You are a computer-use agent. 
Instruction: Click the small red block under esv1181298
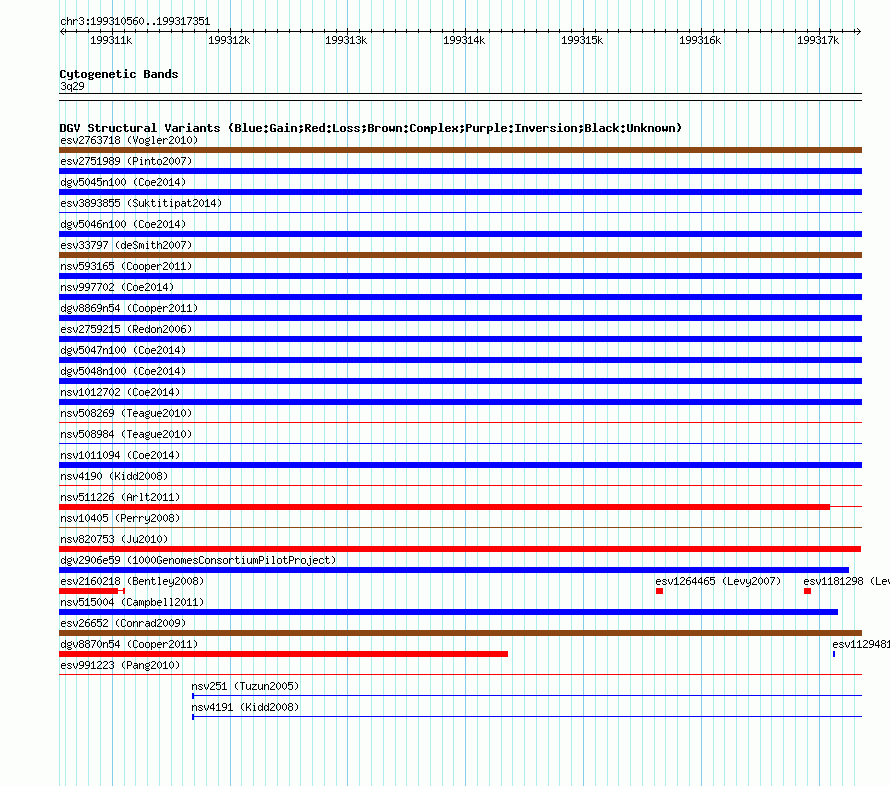808,591
